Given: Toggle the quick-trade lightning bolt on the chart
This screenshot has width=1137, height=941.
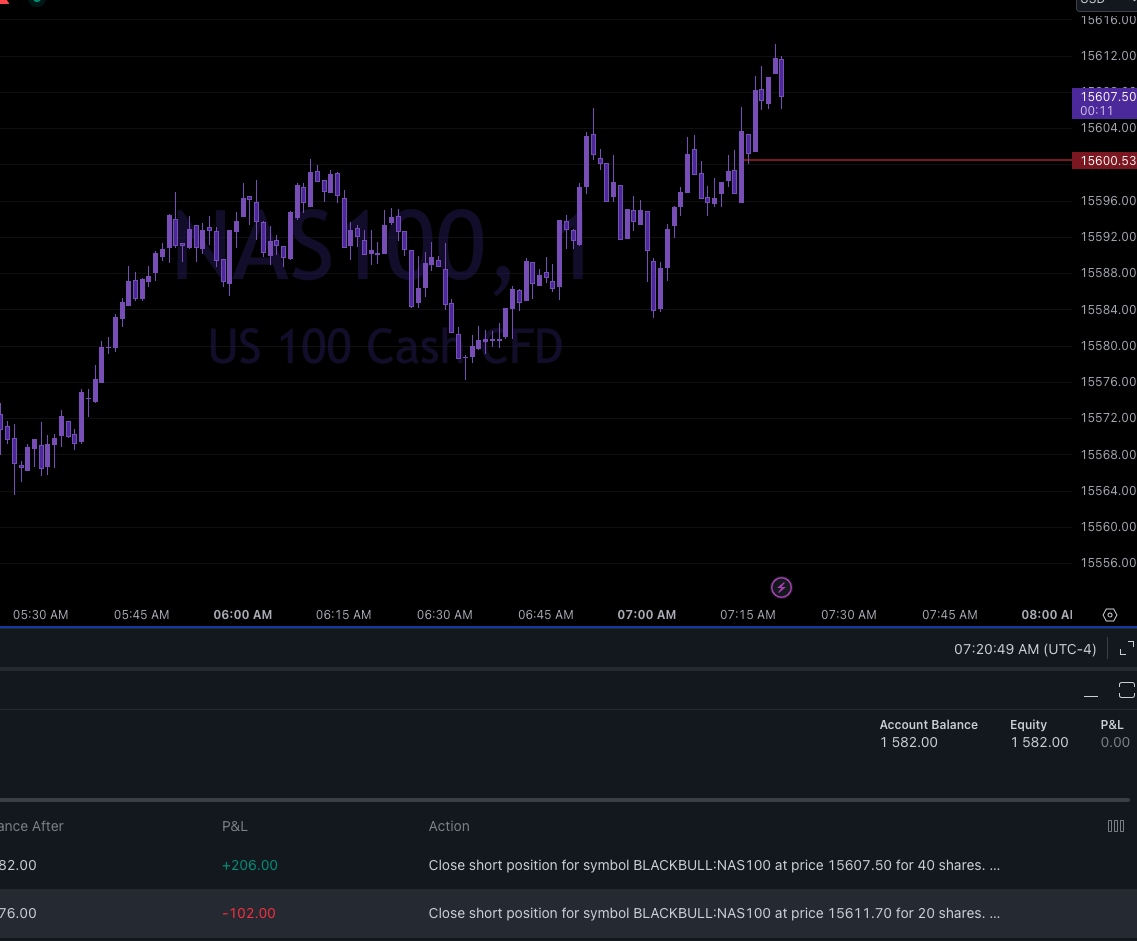Looking at the screenshot, I should coord(781,587).
